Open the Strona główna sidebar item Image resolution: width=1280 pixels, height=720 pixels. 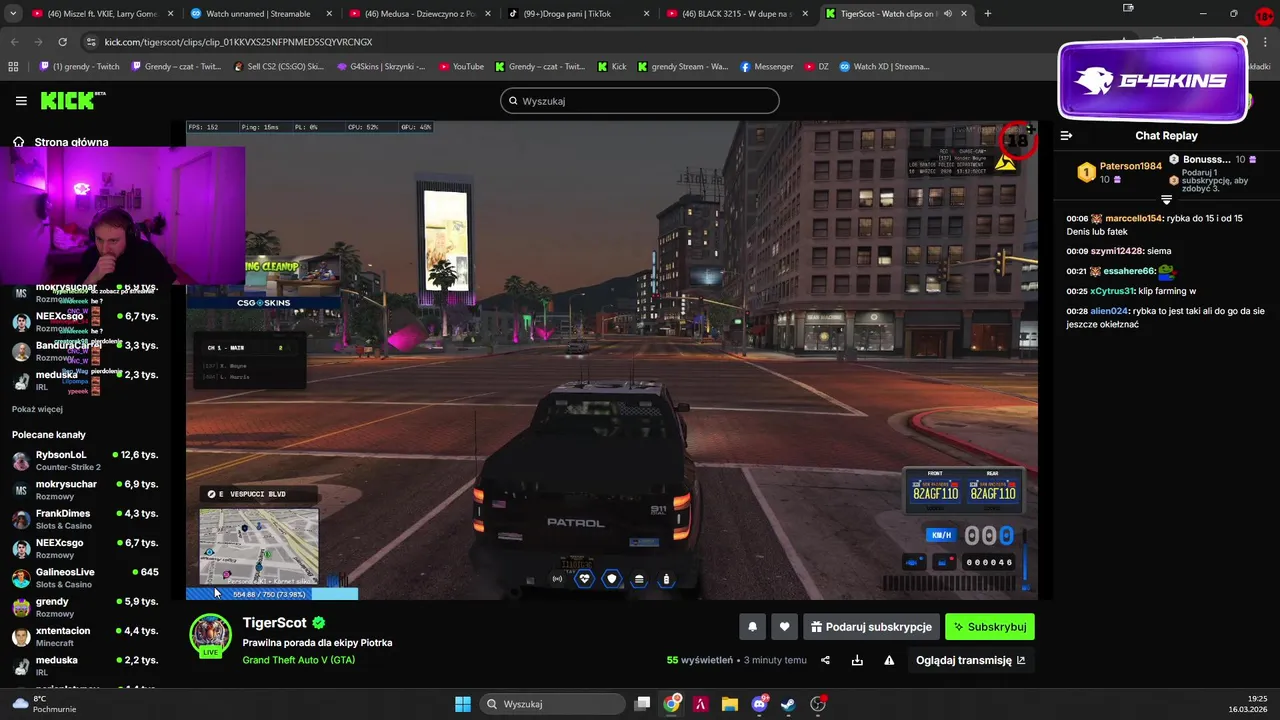click(x=60, y=142)
